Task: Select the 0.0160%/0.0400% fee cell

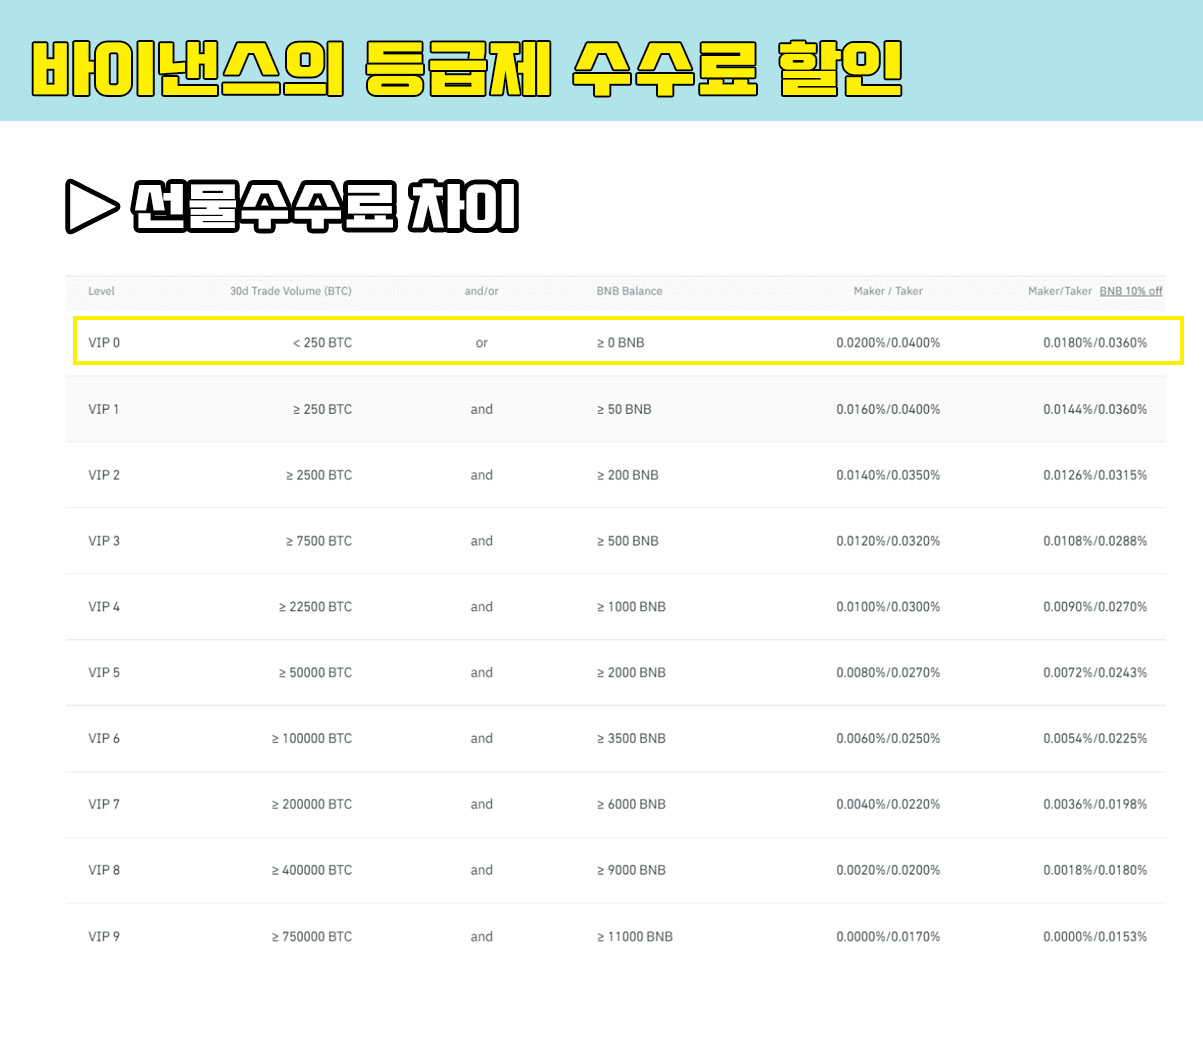Action: point(888,409)
